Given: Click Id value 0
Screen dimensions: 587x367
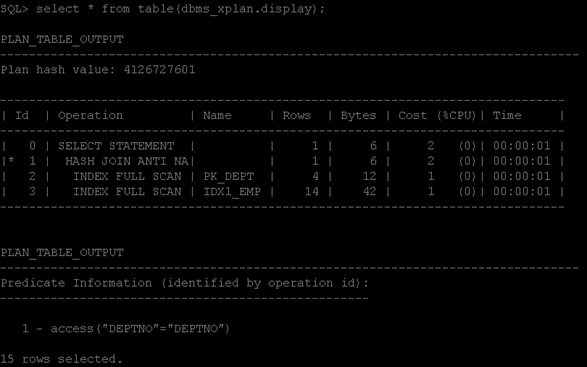Looking at the screenshot, I should click(33, 146).
